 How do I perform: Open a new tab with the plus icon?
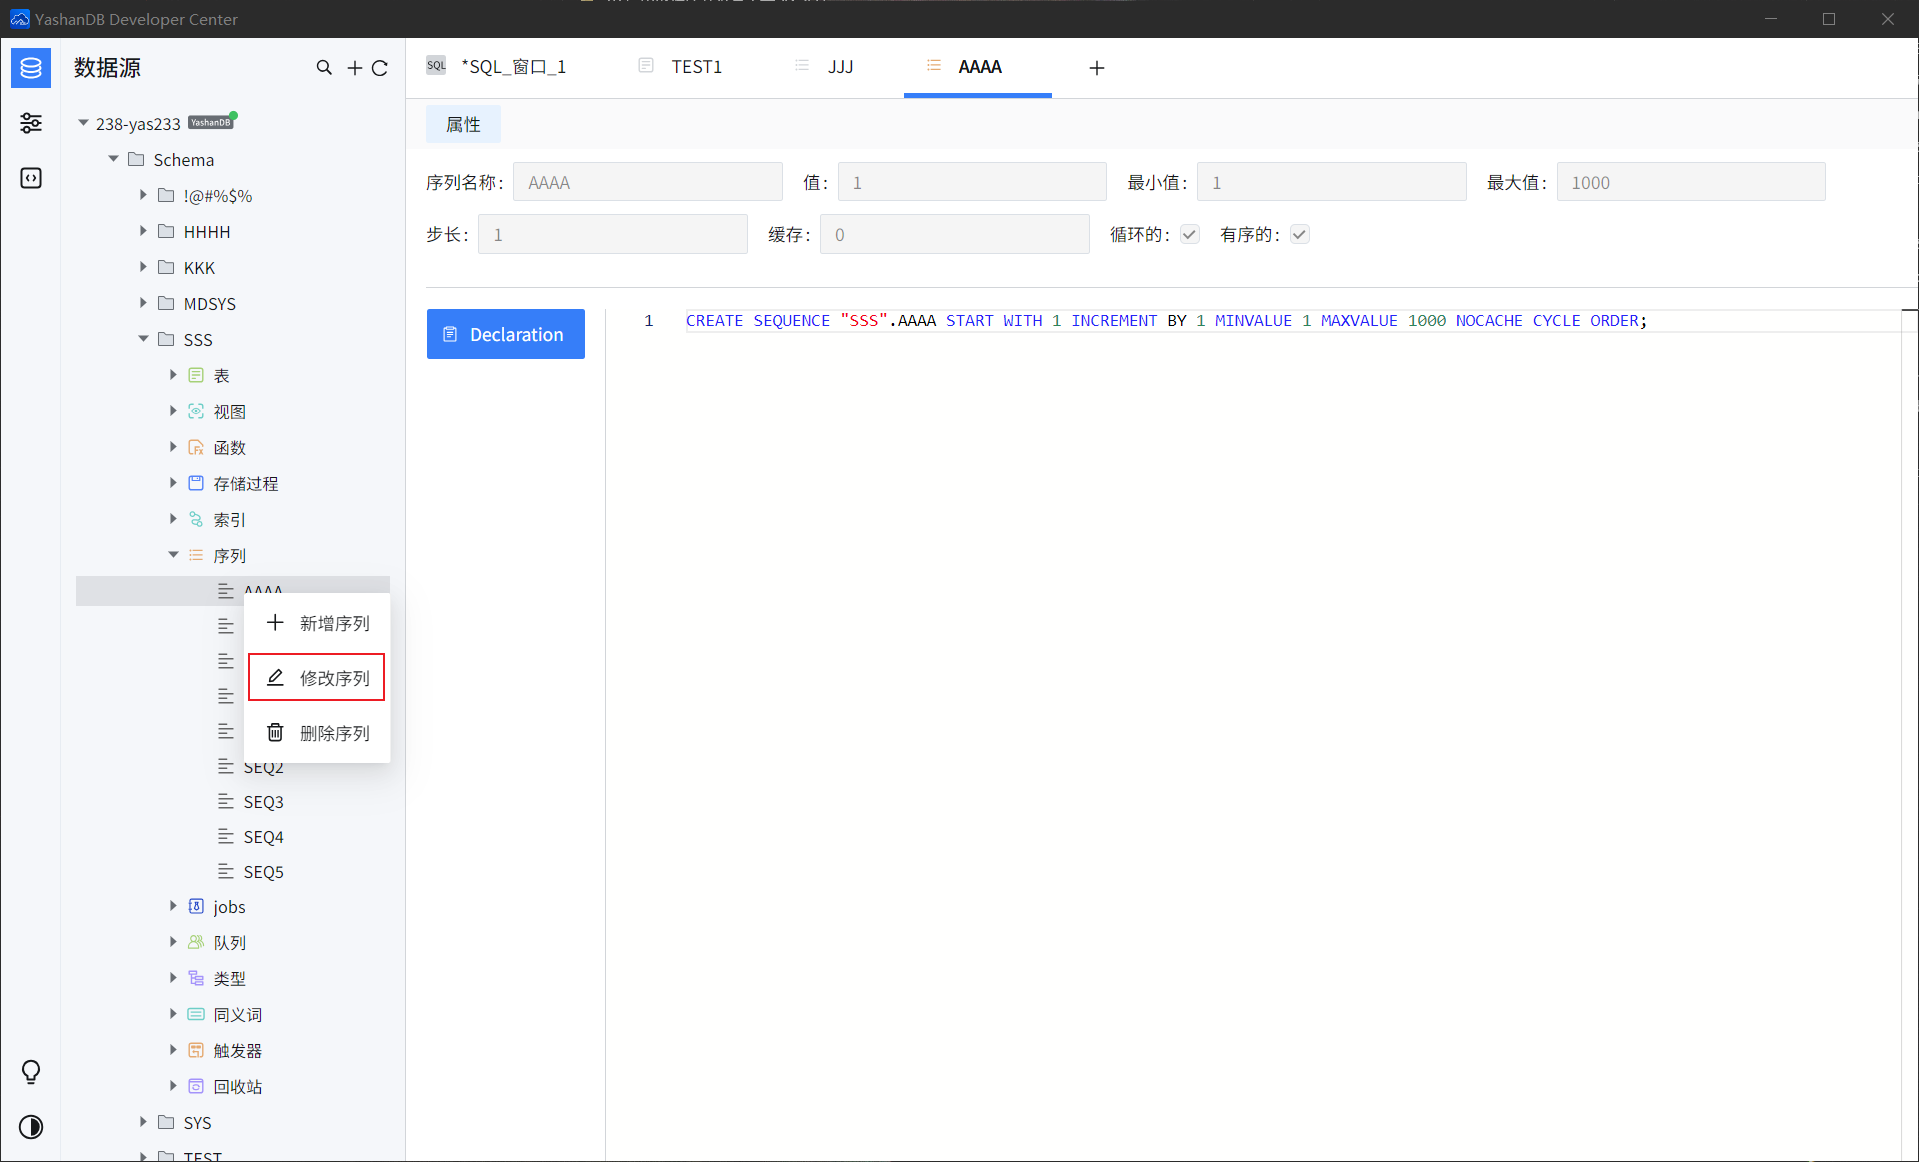[x=1097, y=68]
